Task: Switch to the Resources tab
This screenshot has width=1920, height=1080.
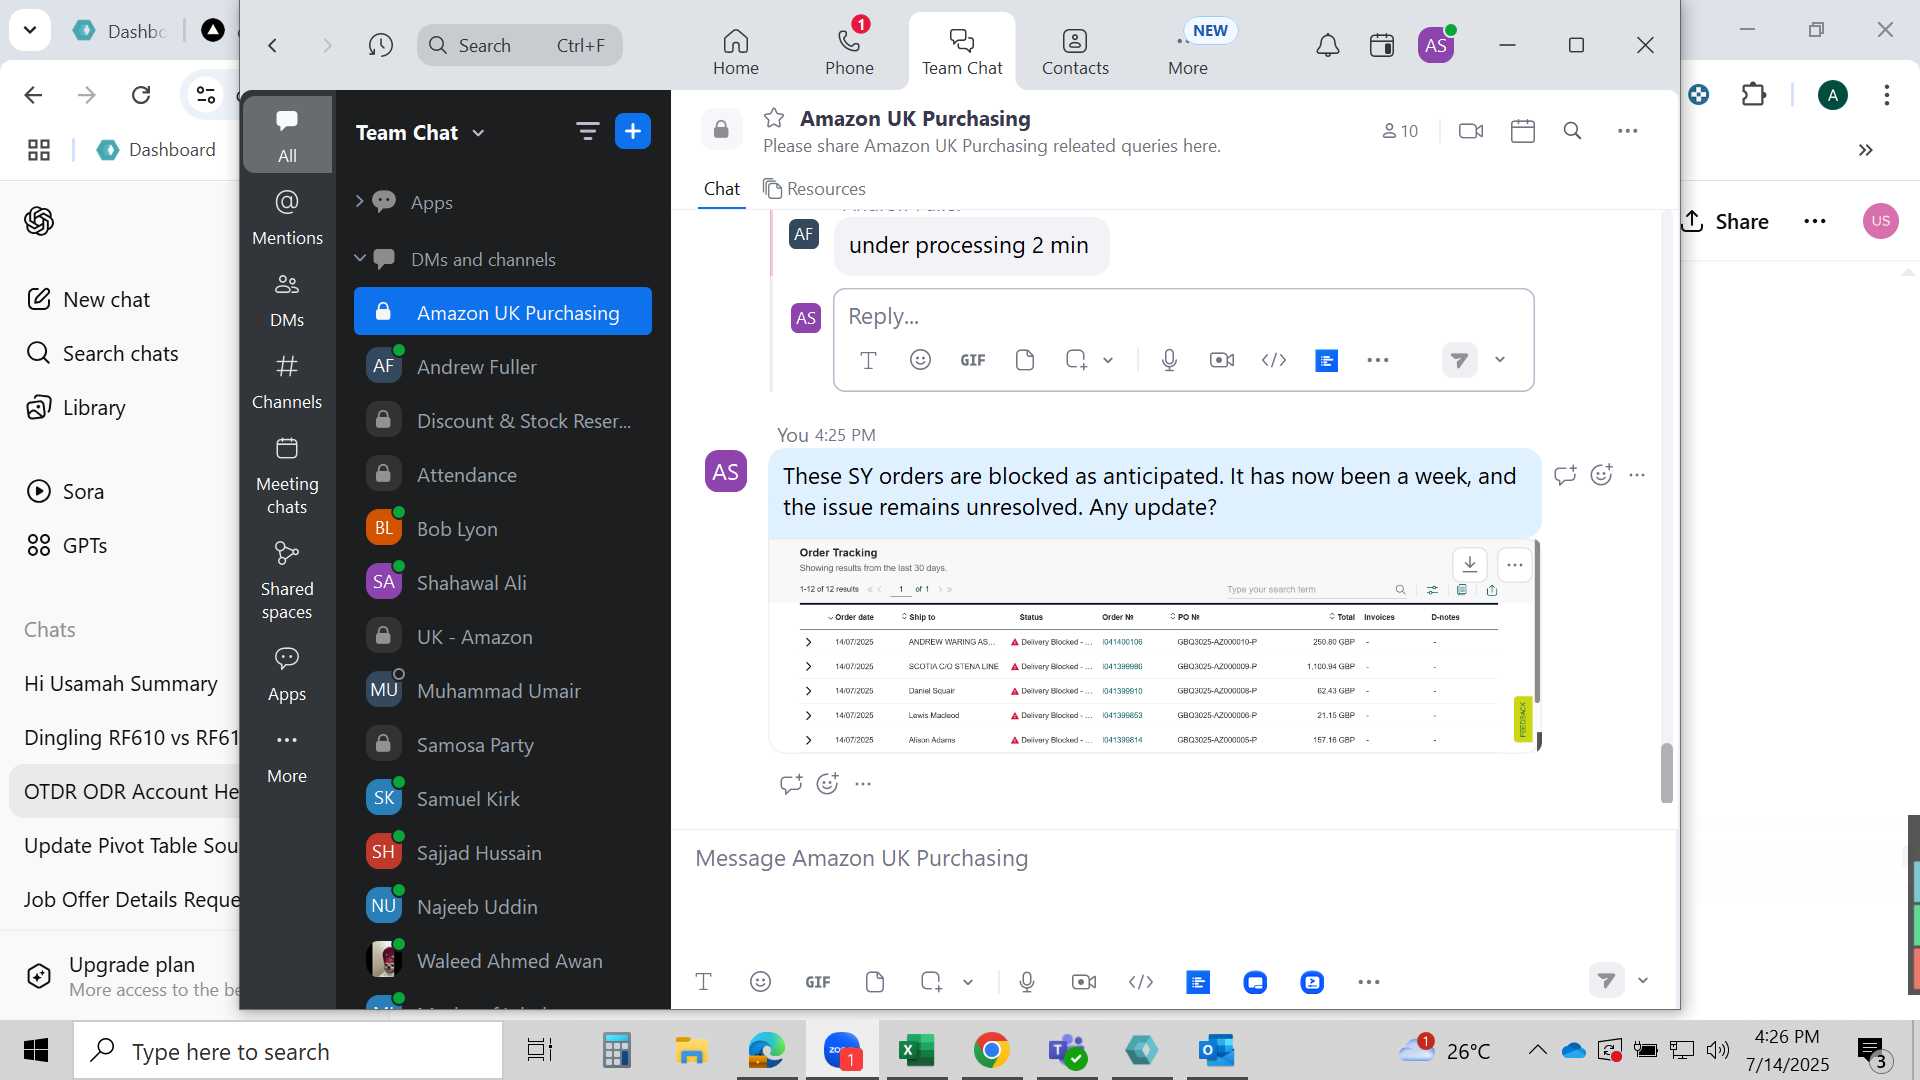Action: click(814, 189)
